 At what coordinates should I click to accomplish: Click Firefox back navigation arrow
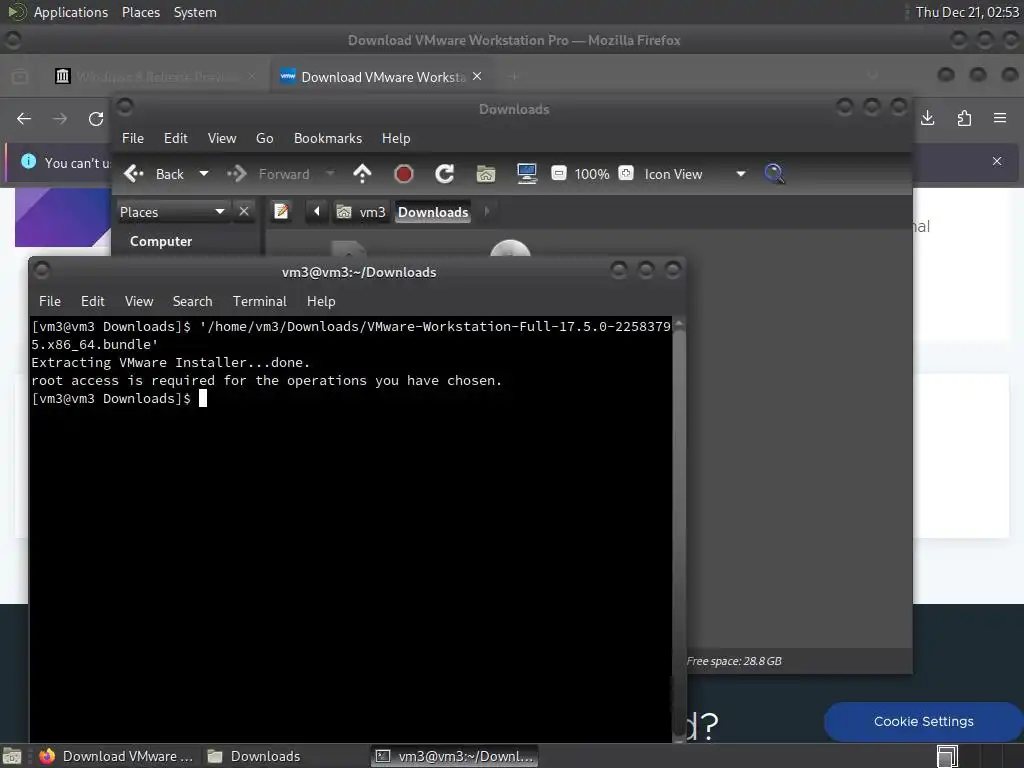[24, 118]
